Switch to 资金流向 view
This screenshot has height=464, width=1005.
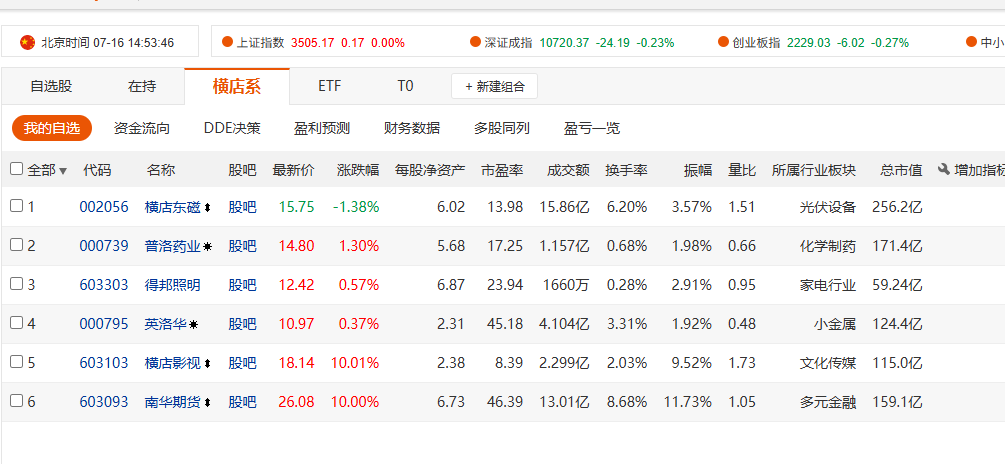coord(142,128)
